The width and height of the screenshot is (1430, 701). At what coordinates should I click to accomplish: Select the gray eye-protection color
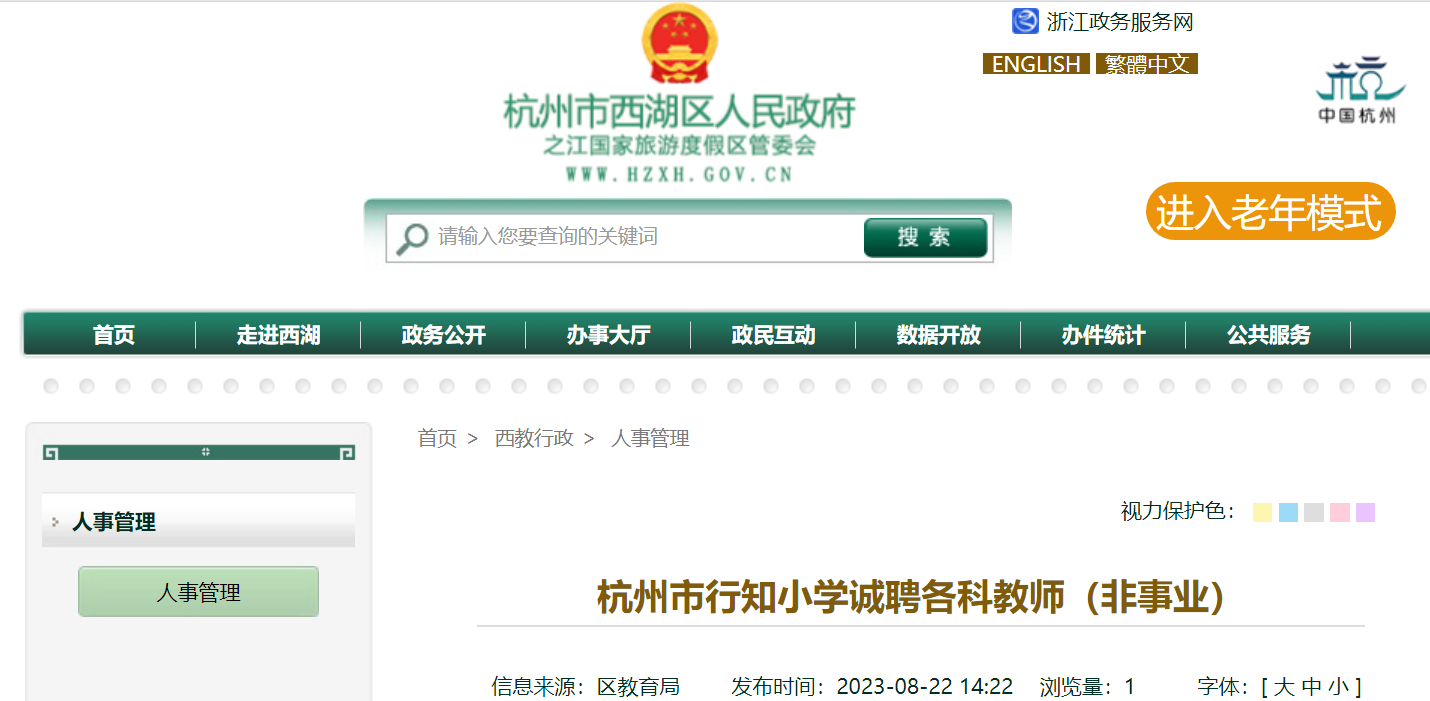click(1314, 512)
